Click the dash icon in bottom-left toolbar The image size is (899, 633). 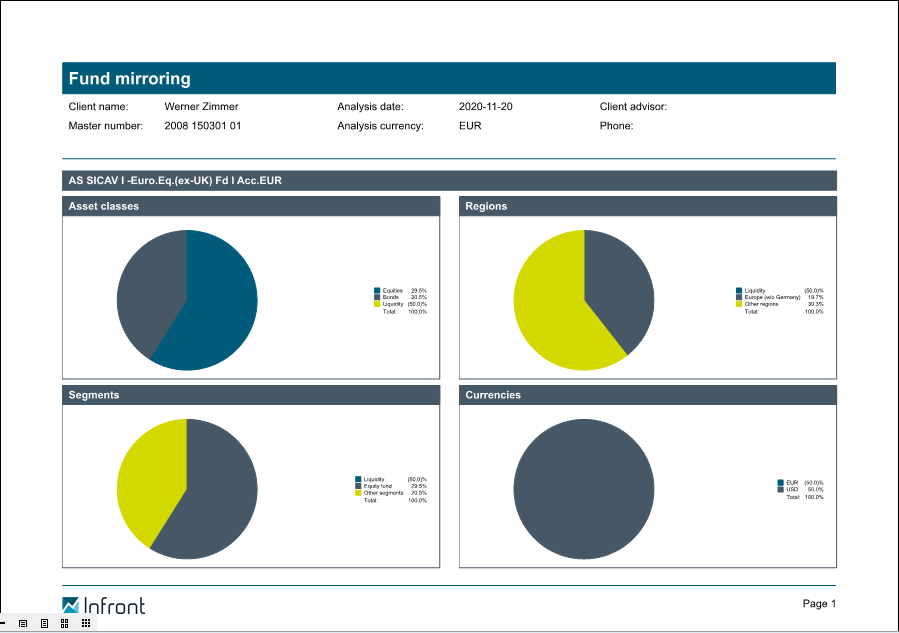(3, 623)
